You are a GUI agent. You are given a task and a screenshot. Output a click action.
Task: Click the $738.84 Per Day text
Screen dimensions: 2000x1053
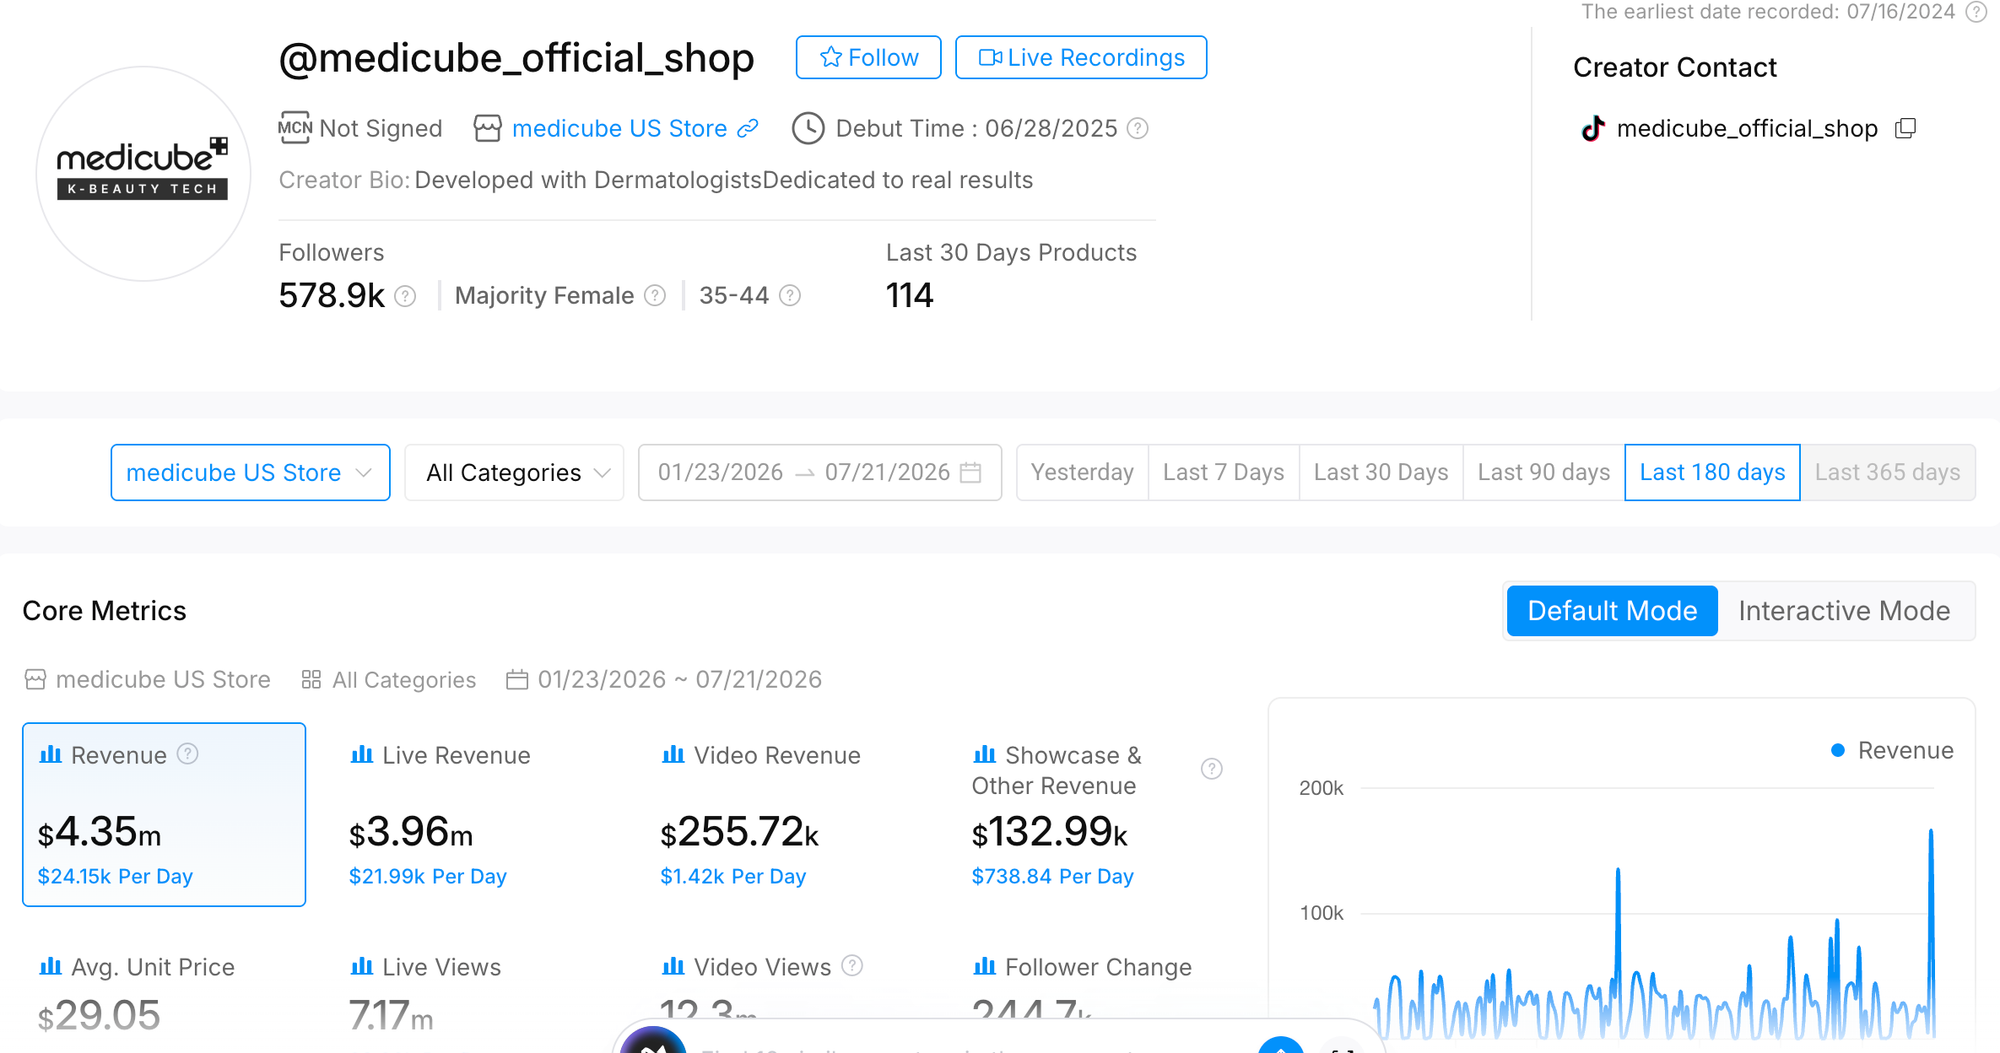(x=1053, y=877)
